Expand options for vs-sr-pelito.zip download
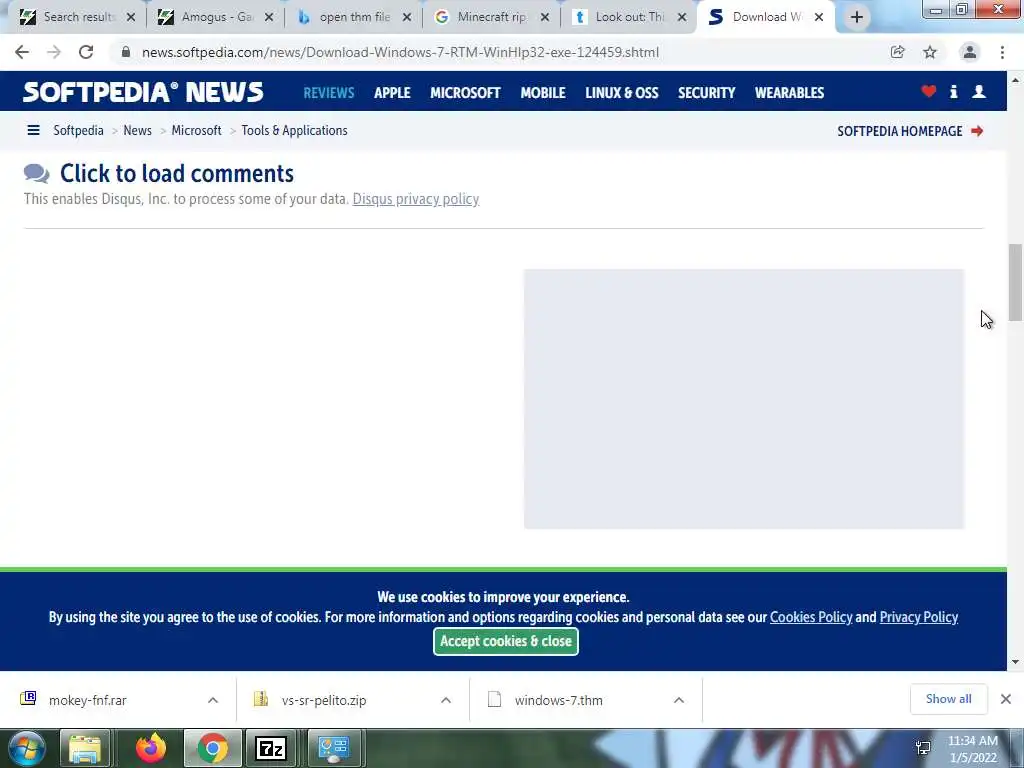This screenshot has width=1024, height=768. [446, 700]
